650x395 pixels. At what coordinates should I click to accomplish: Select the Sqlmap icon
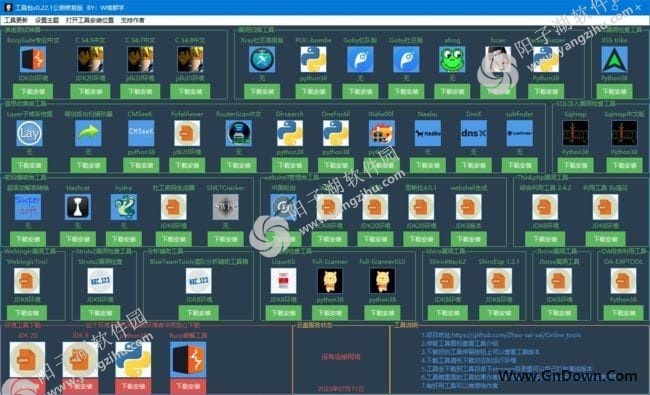[575, 133]
